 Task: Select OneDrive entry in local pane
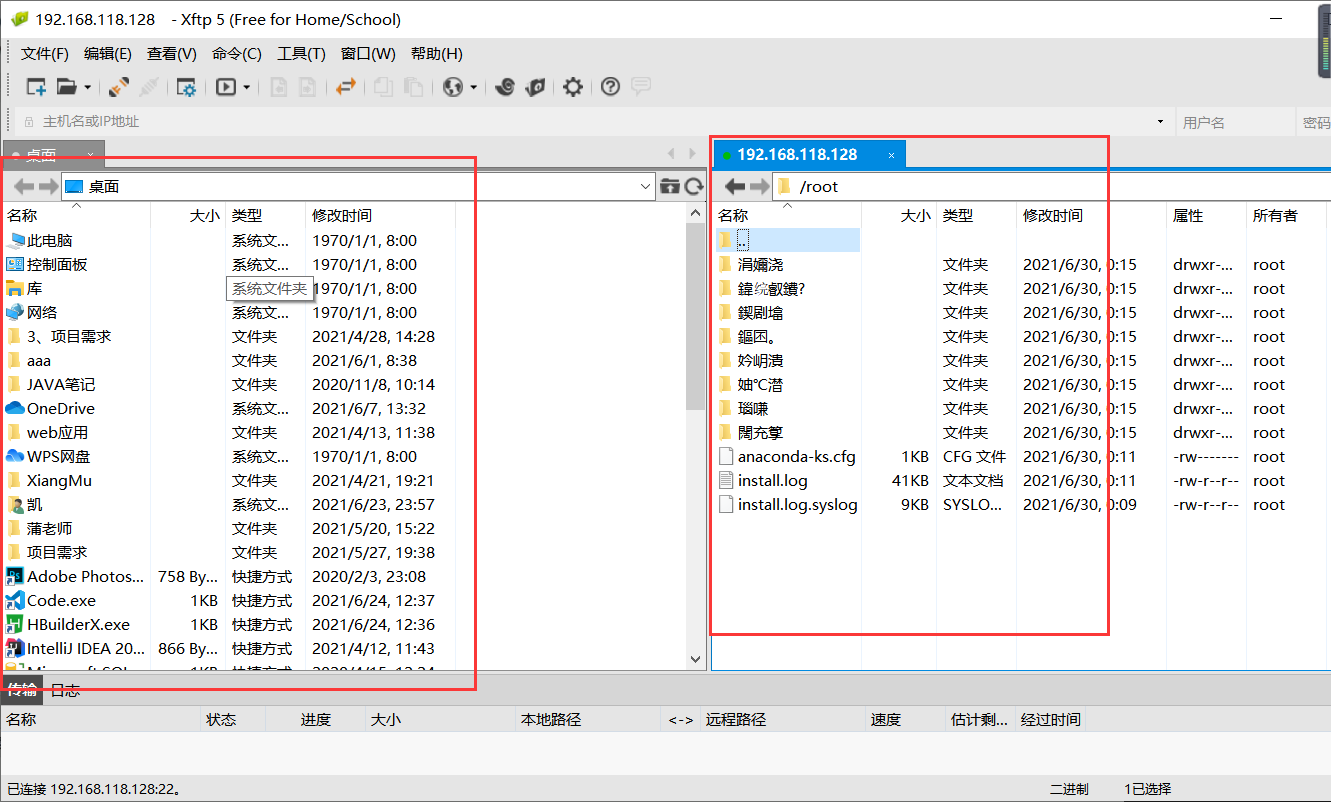[x=50, y=408]
